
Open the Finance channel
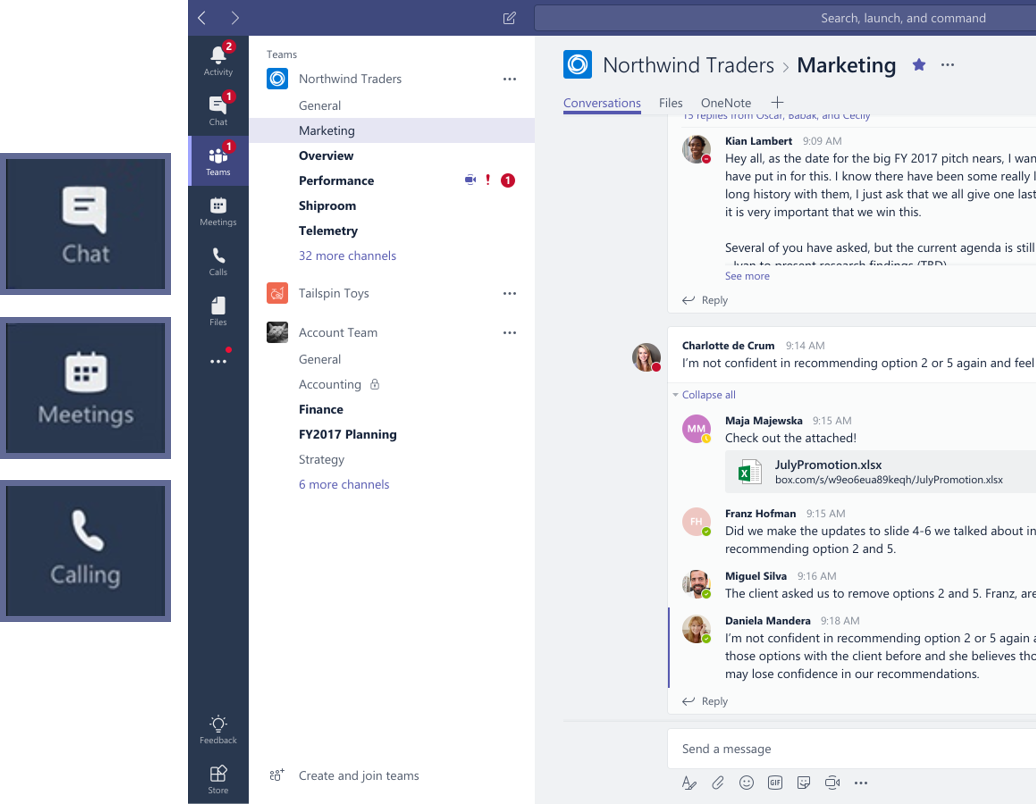tap(321, 410)
